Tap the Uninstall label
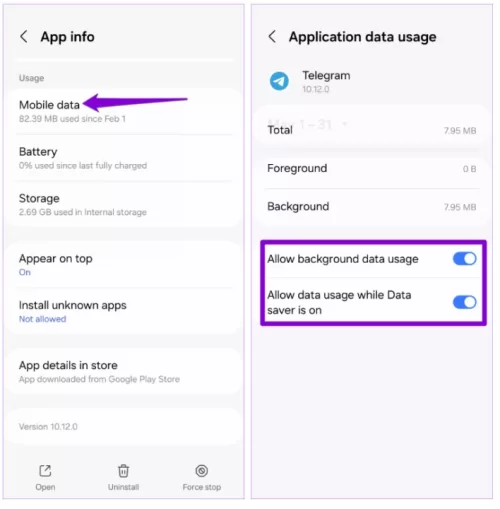This screenshot has width=500, height=509. coord(123,487)
